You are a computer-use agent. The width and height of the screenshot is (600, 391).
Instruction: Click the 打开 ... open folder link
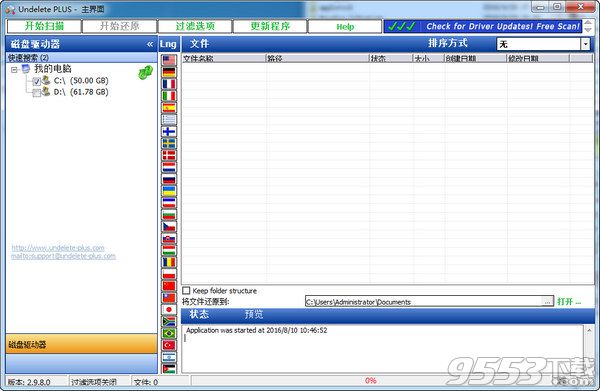click(x=569, y=301)
